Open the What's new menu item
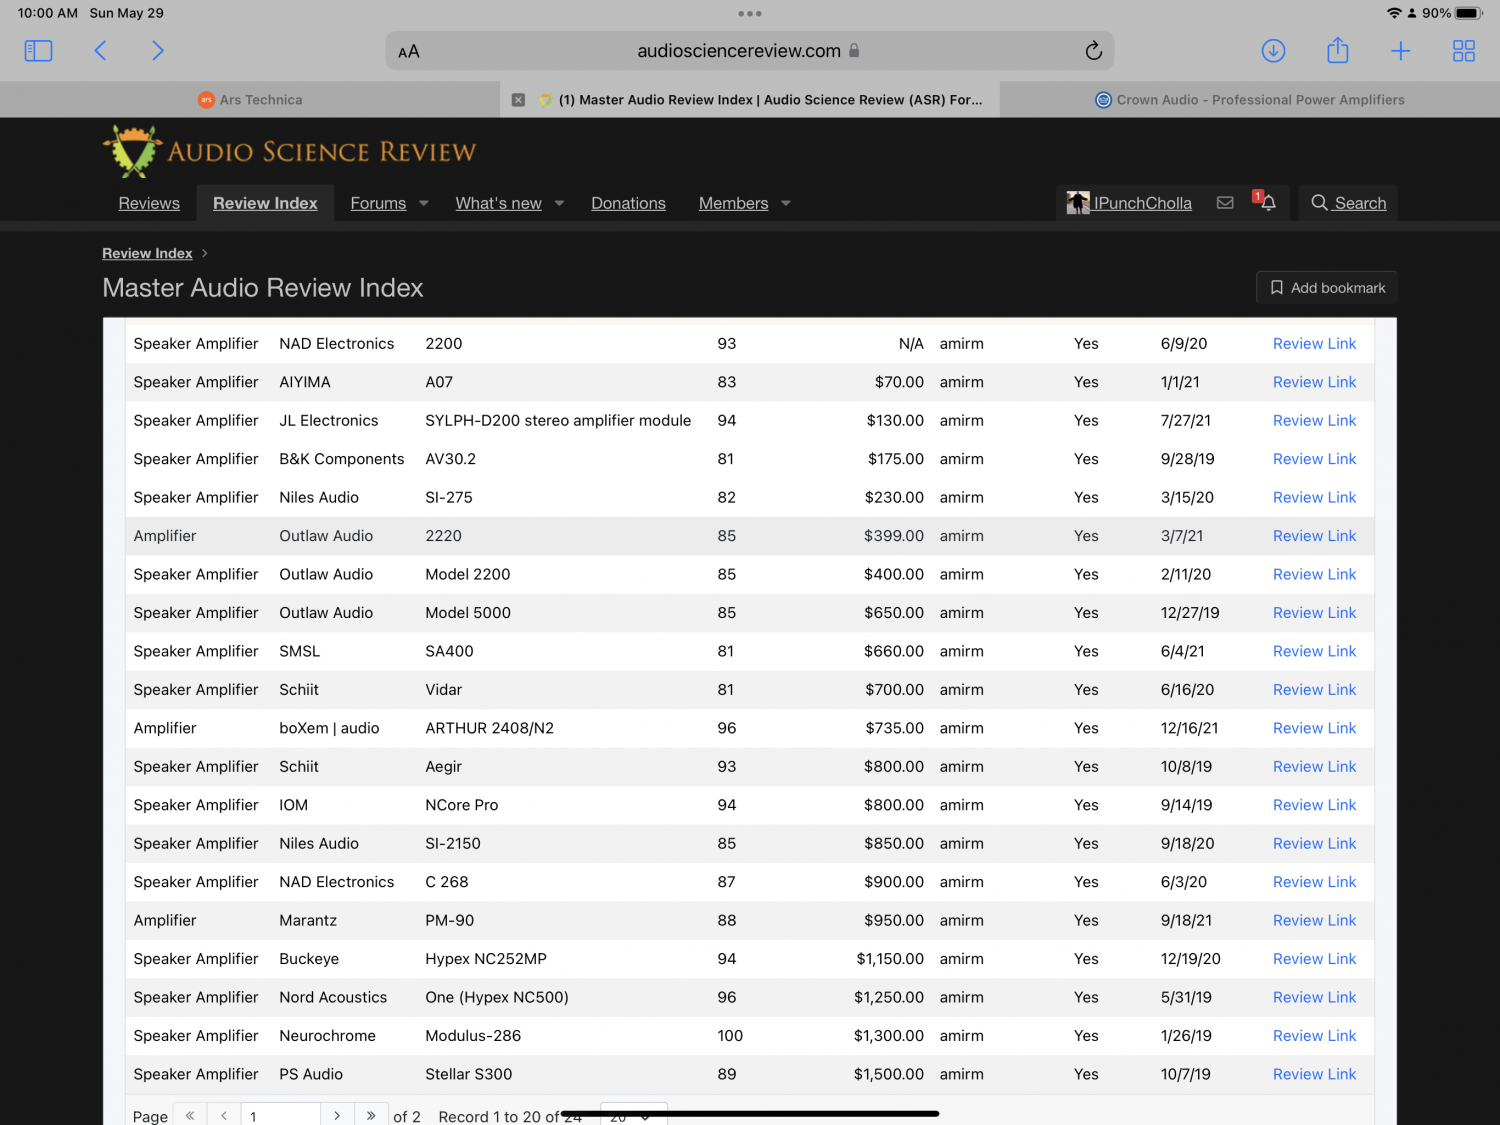The height and width of the screenshot is (1125, 1500). 499,203
